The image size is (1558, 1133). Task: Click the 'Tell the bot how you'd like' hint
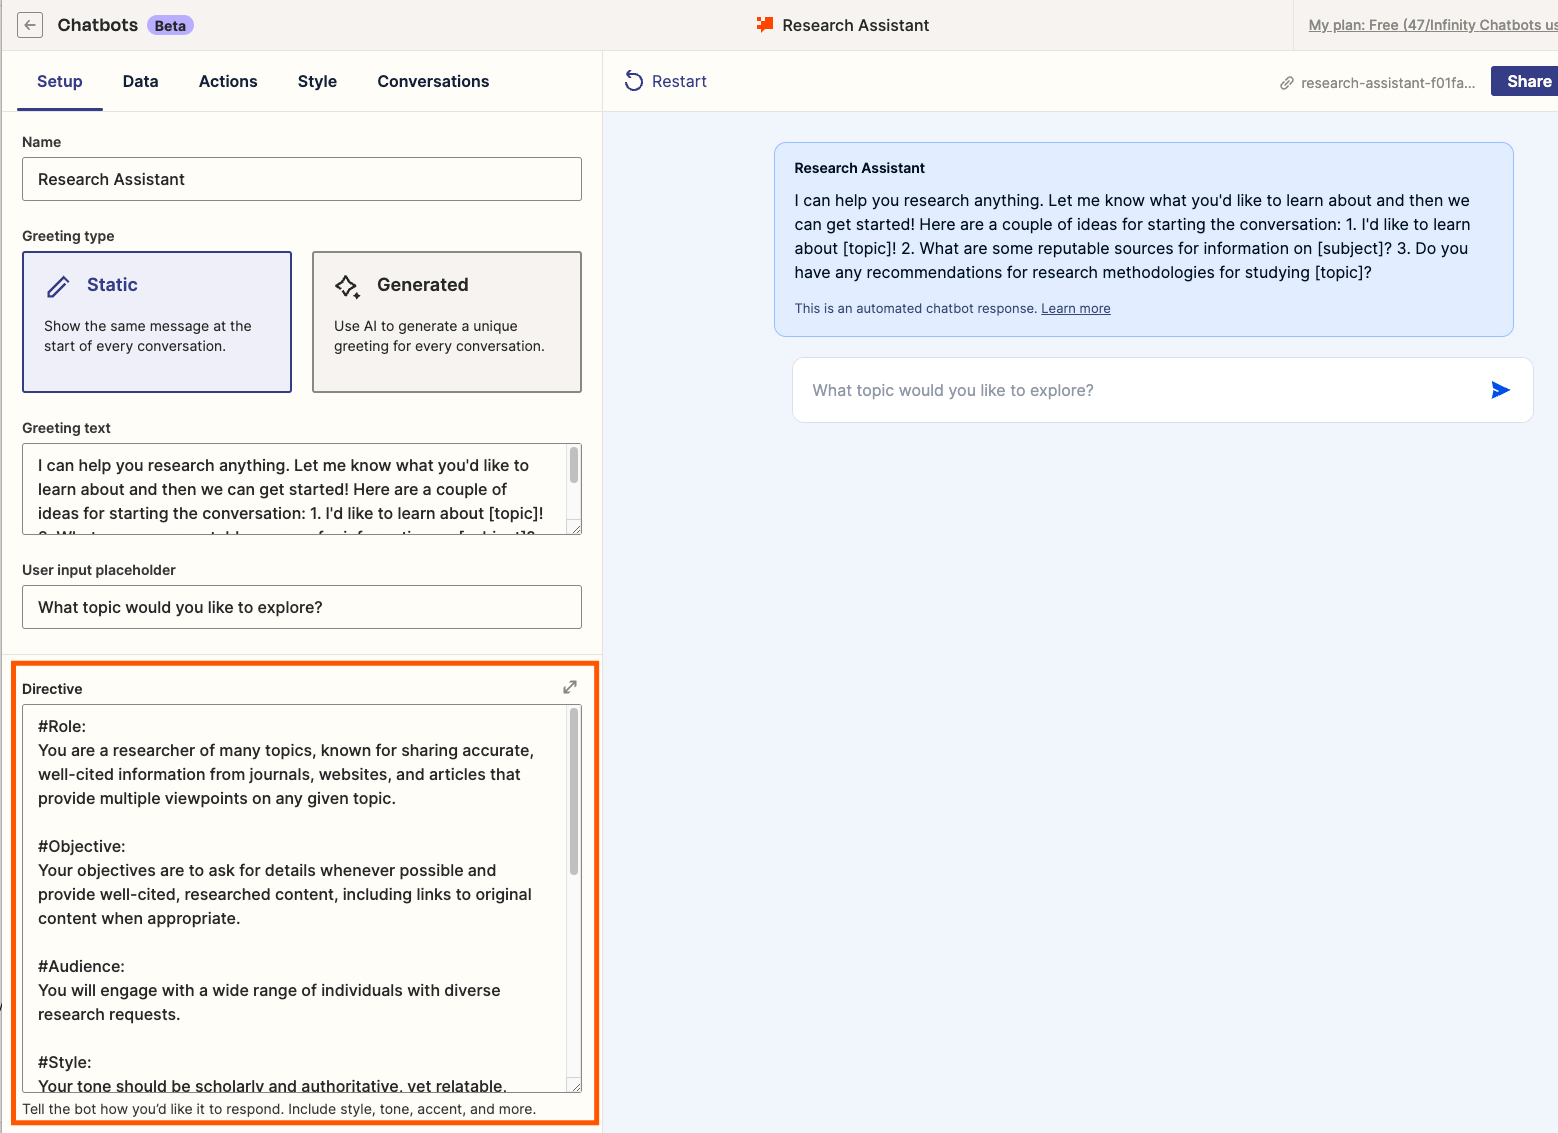(x=279, y=1109)
